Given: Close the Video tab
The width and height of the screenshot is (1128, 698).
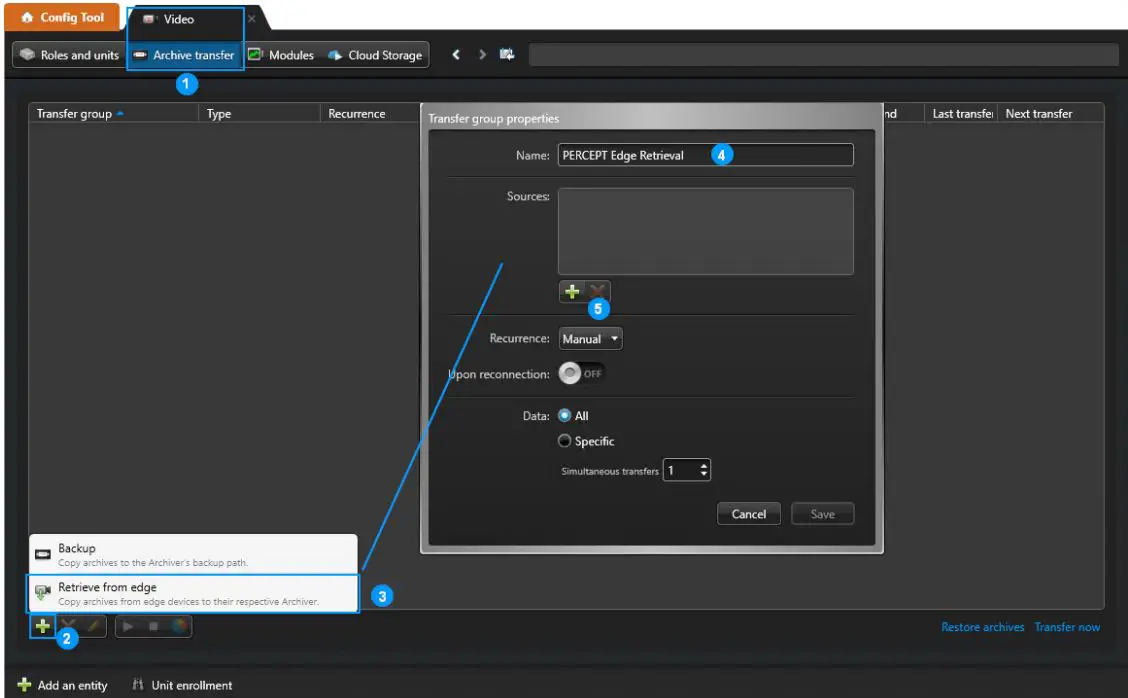Looking at the screenshot, I should [252, 19].
